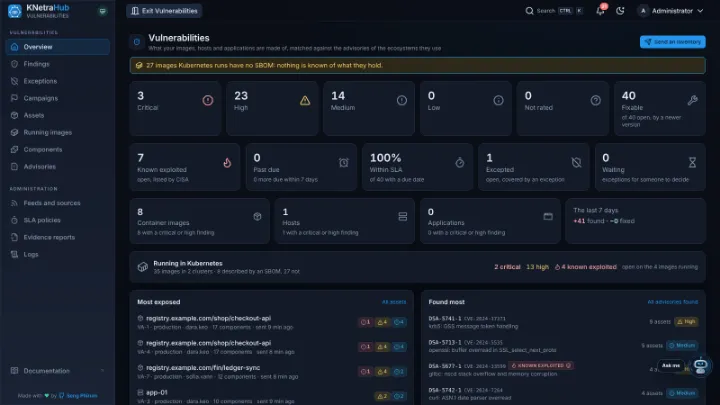Viewport: 720px width, 405px height.
Task: Open Campaigns in sidebar
Action: 57,98
